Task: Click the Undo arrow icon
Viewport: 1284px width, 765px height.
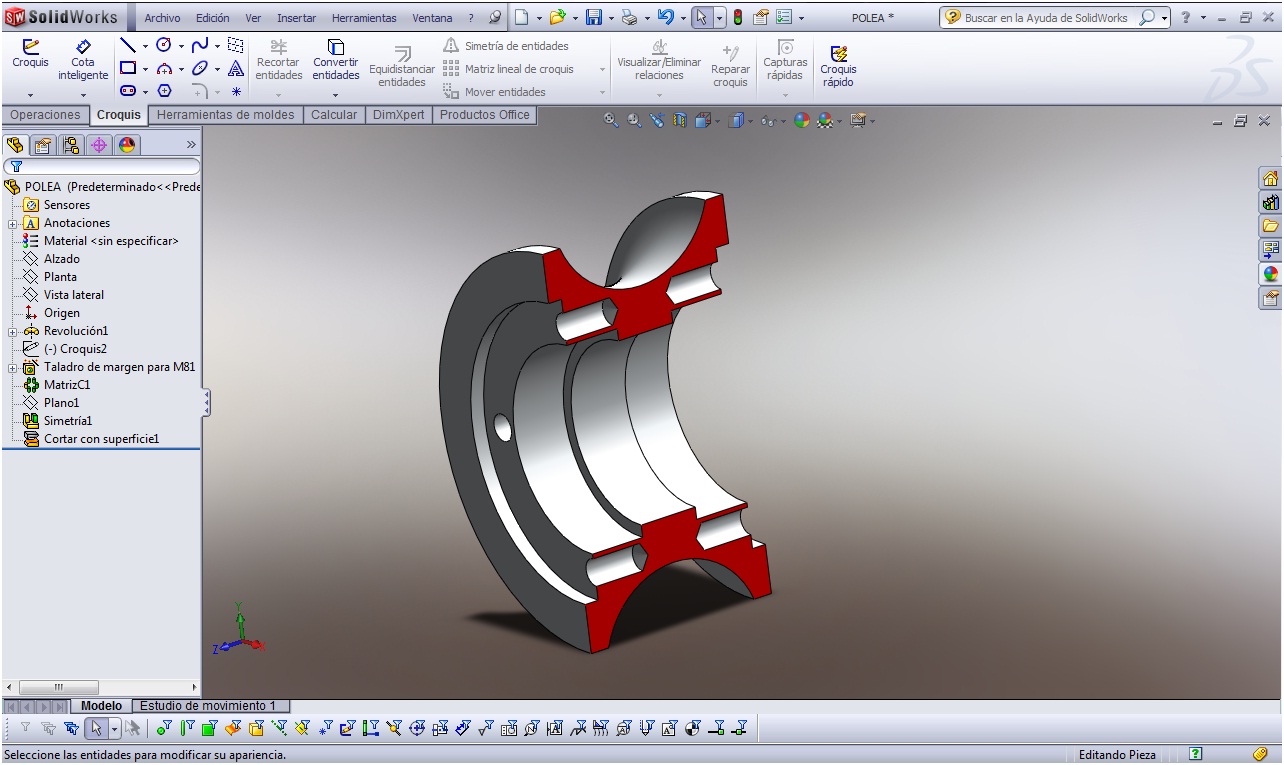Action: tap(666, 17)
